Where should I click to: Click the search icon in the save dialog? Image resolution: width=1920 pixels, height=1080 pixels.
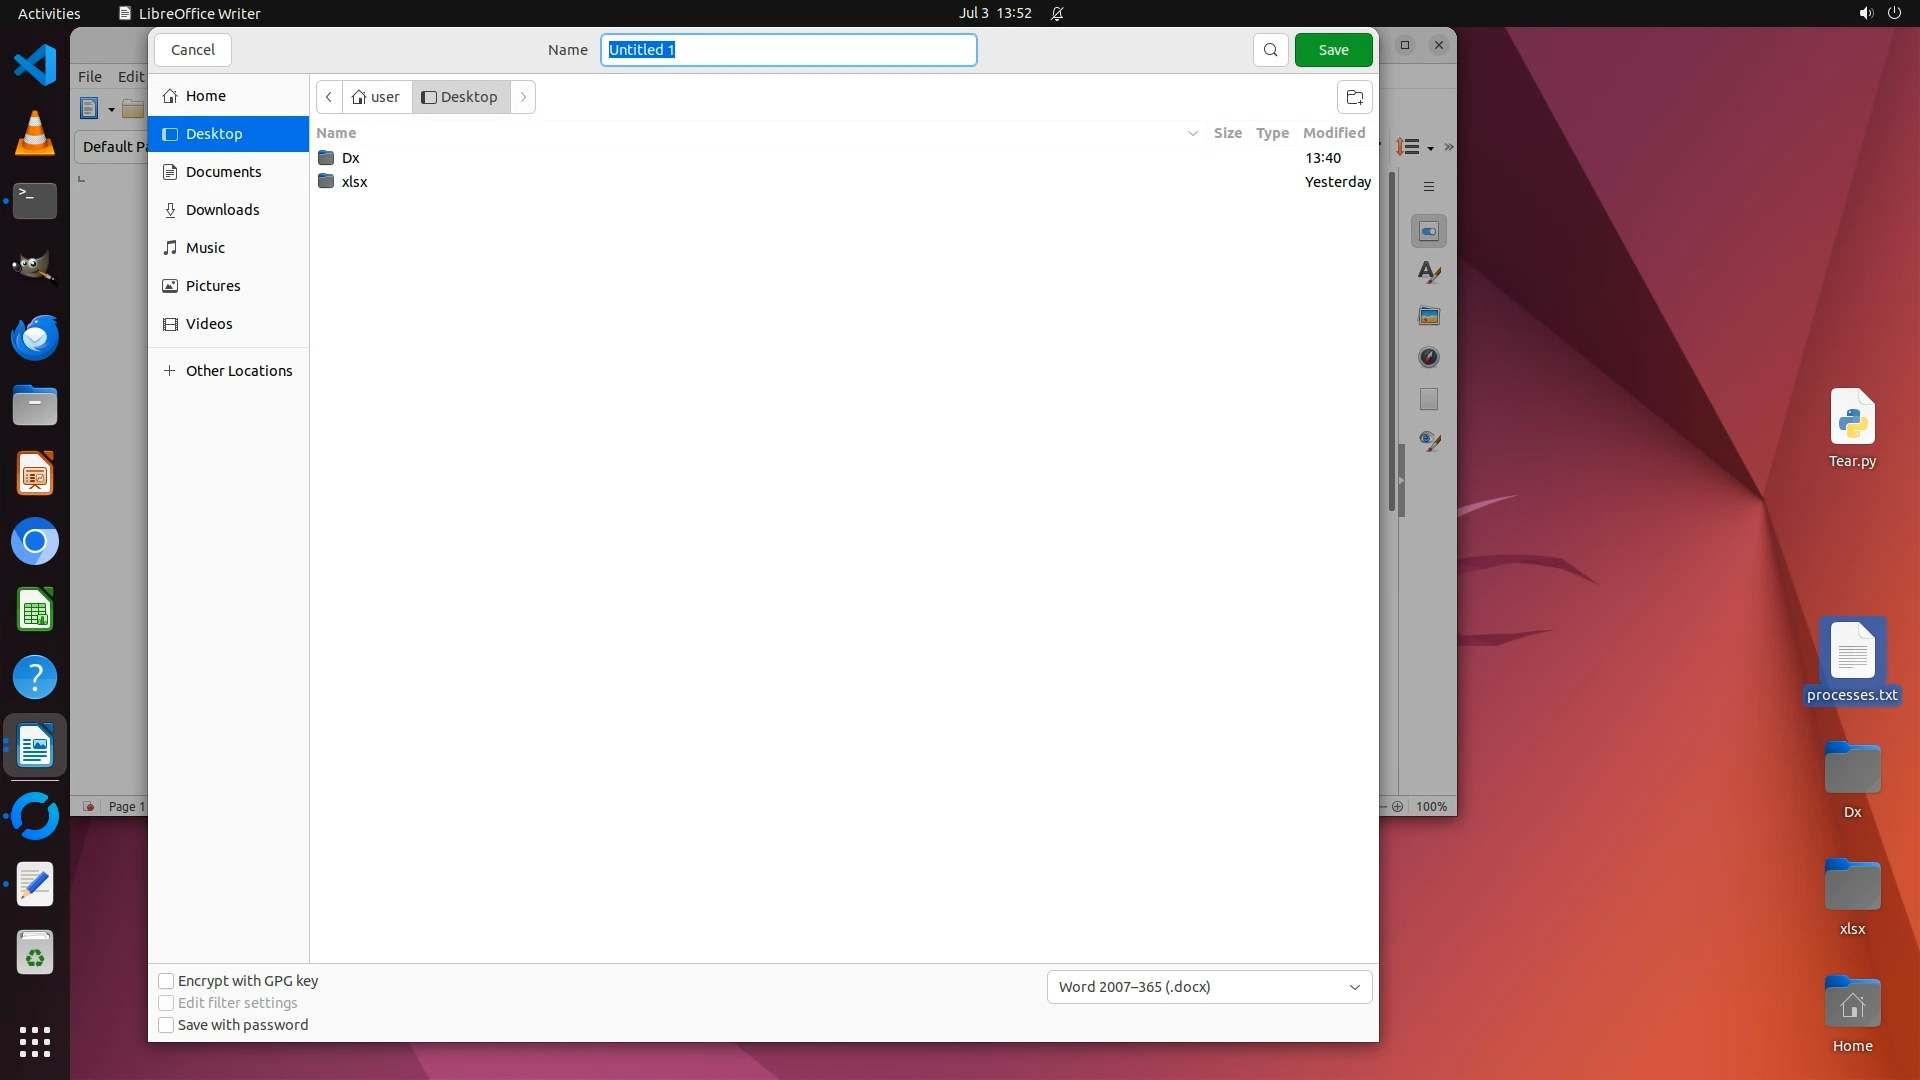1270,50
